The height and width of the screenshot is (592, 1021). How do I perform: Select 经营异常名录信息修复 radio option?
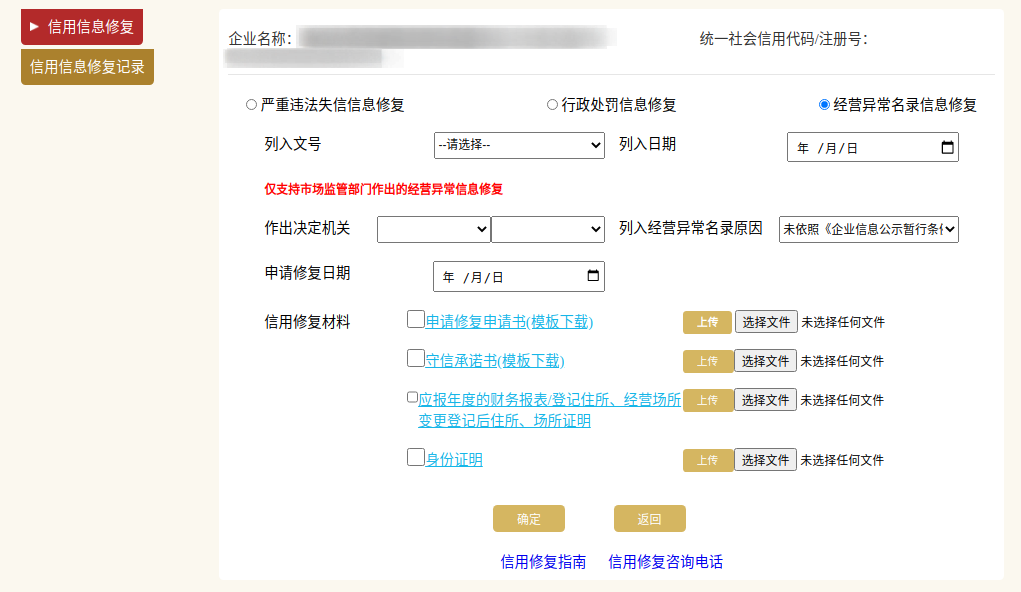pyautogui.click(x=824, y=105)
